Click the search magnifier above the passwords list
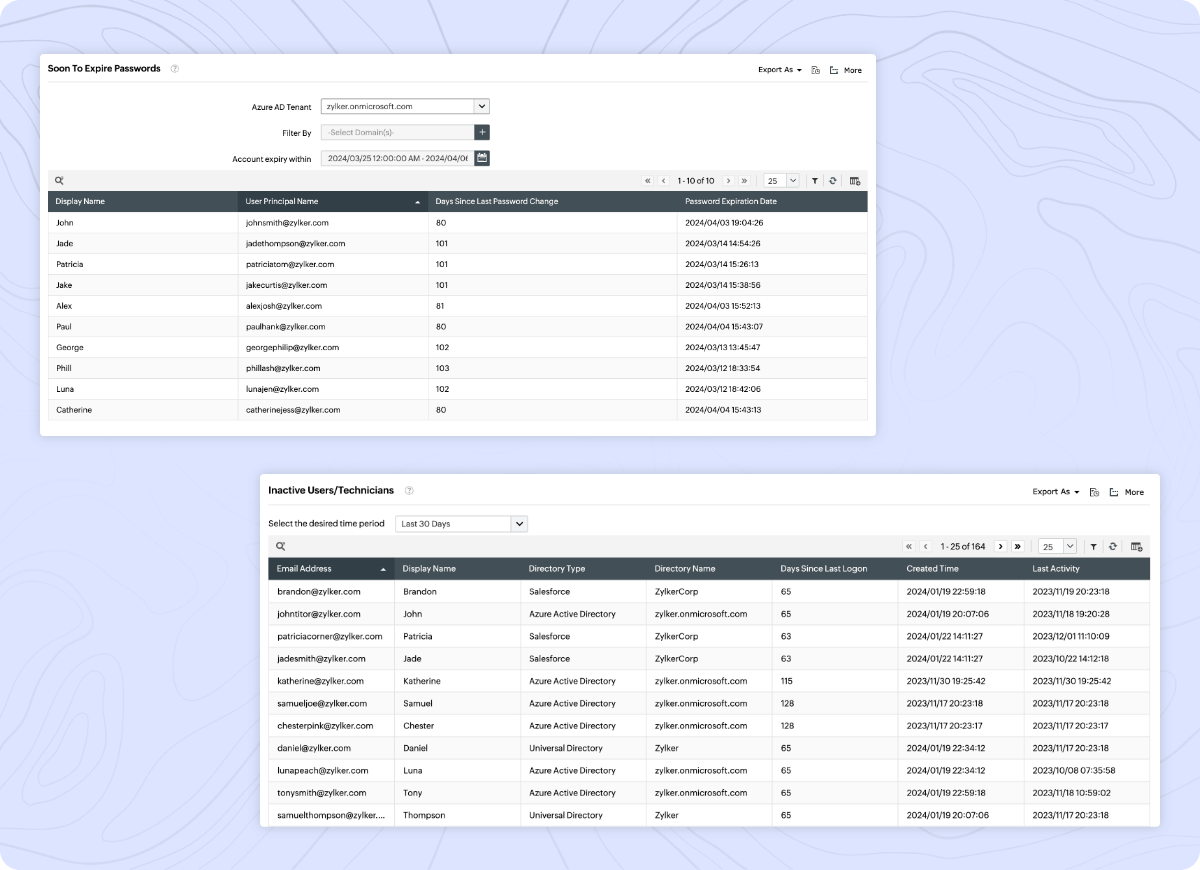The image size is (1200, 870). coord(57,180)
